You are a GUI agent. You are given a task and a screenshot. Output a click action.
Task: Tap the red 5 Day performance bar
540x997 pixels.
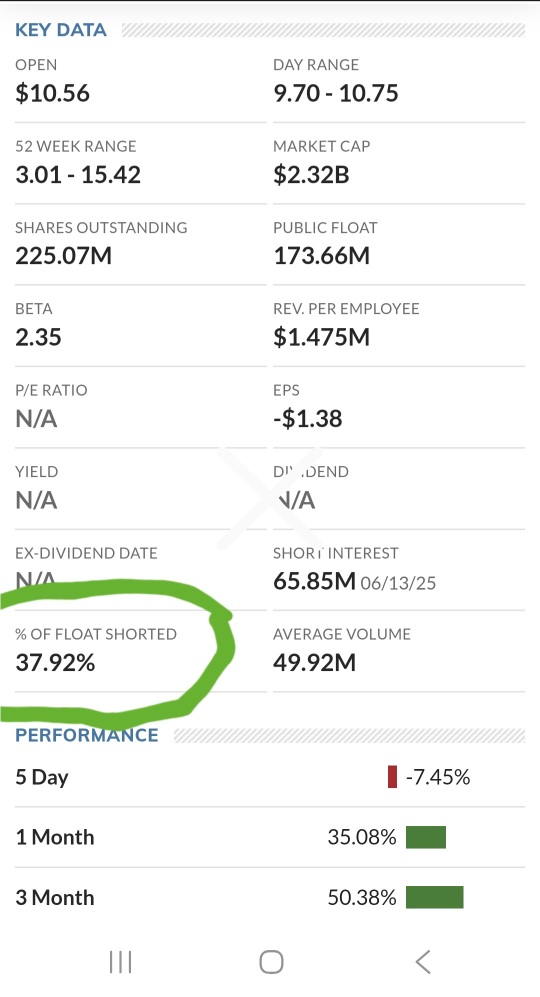click(392, 777)
